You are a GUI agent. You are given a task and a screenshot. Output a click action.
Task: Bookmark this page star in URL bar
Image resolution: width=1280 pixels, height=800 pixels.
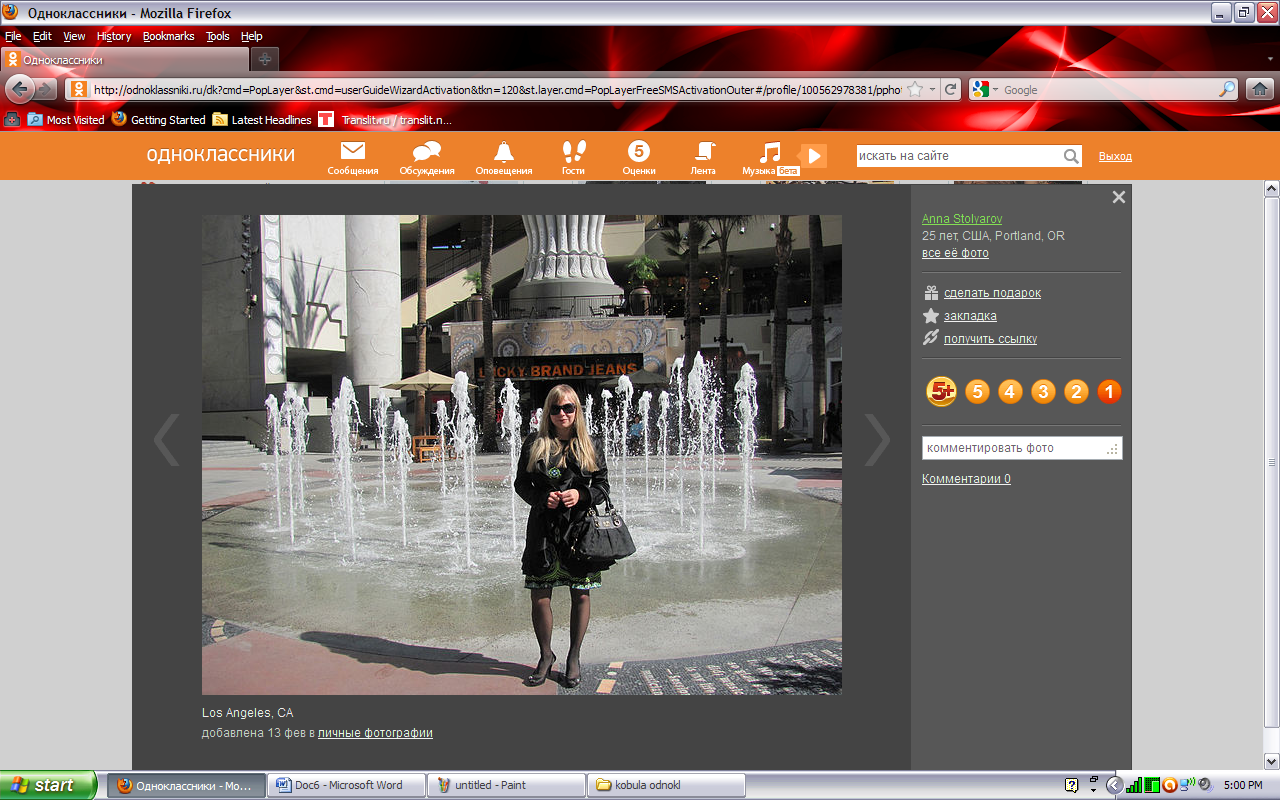pos(914,89)
